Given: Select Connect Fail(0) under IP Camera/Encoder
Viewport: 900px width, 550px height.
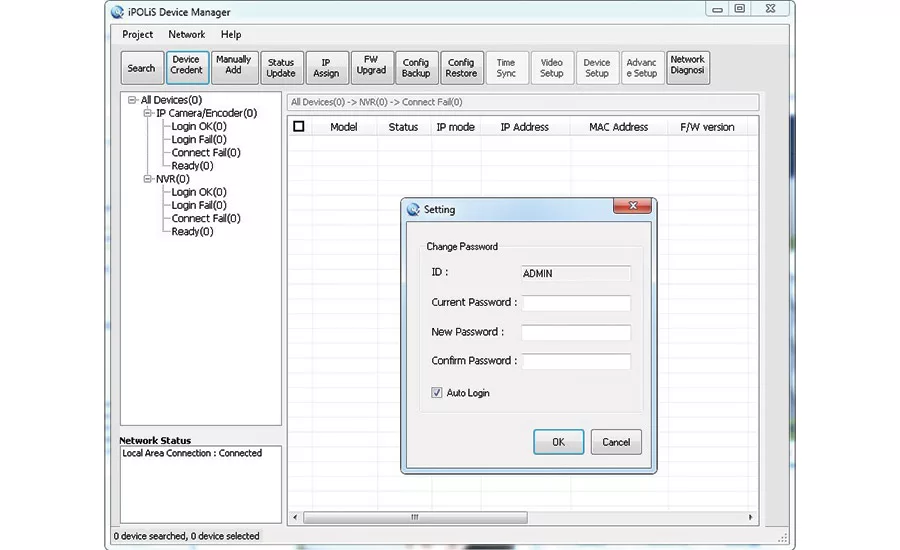Looking at the screenshot, I should coord(206,153).
